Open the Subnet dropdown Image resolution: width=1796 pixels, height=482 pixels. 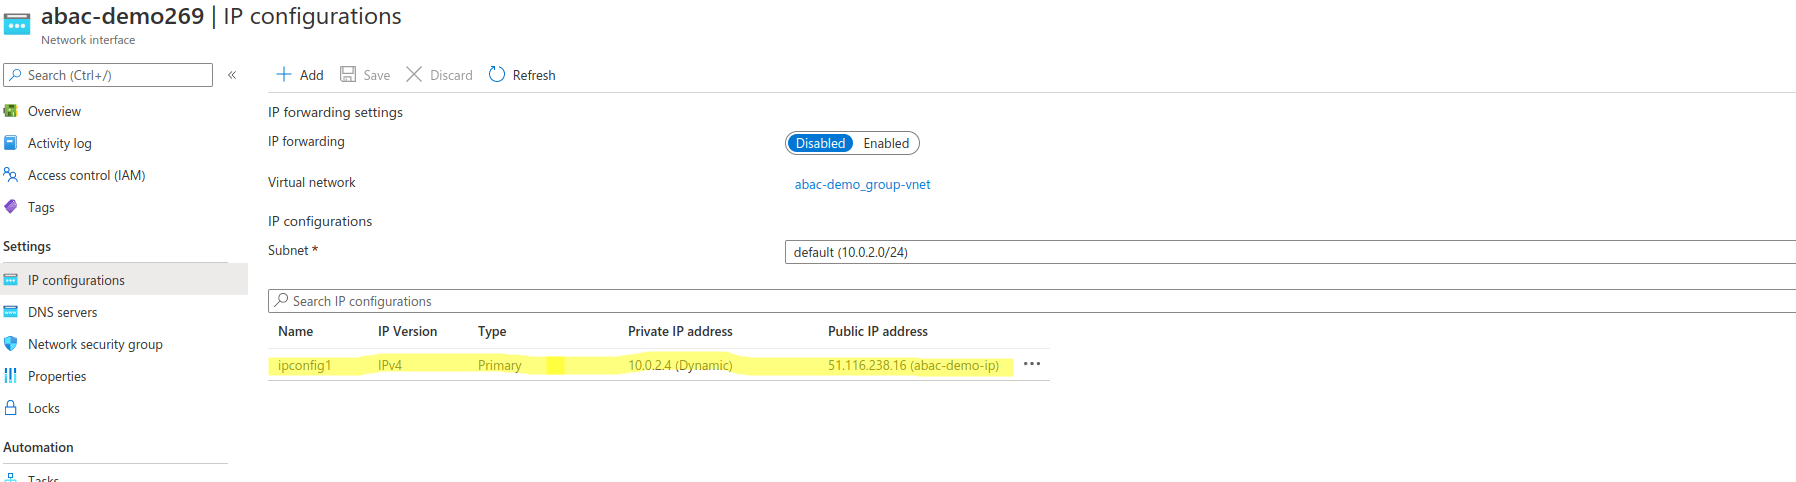pyautogui.click(x=1288, y=252)
